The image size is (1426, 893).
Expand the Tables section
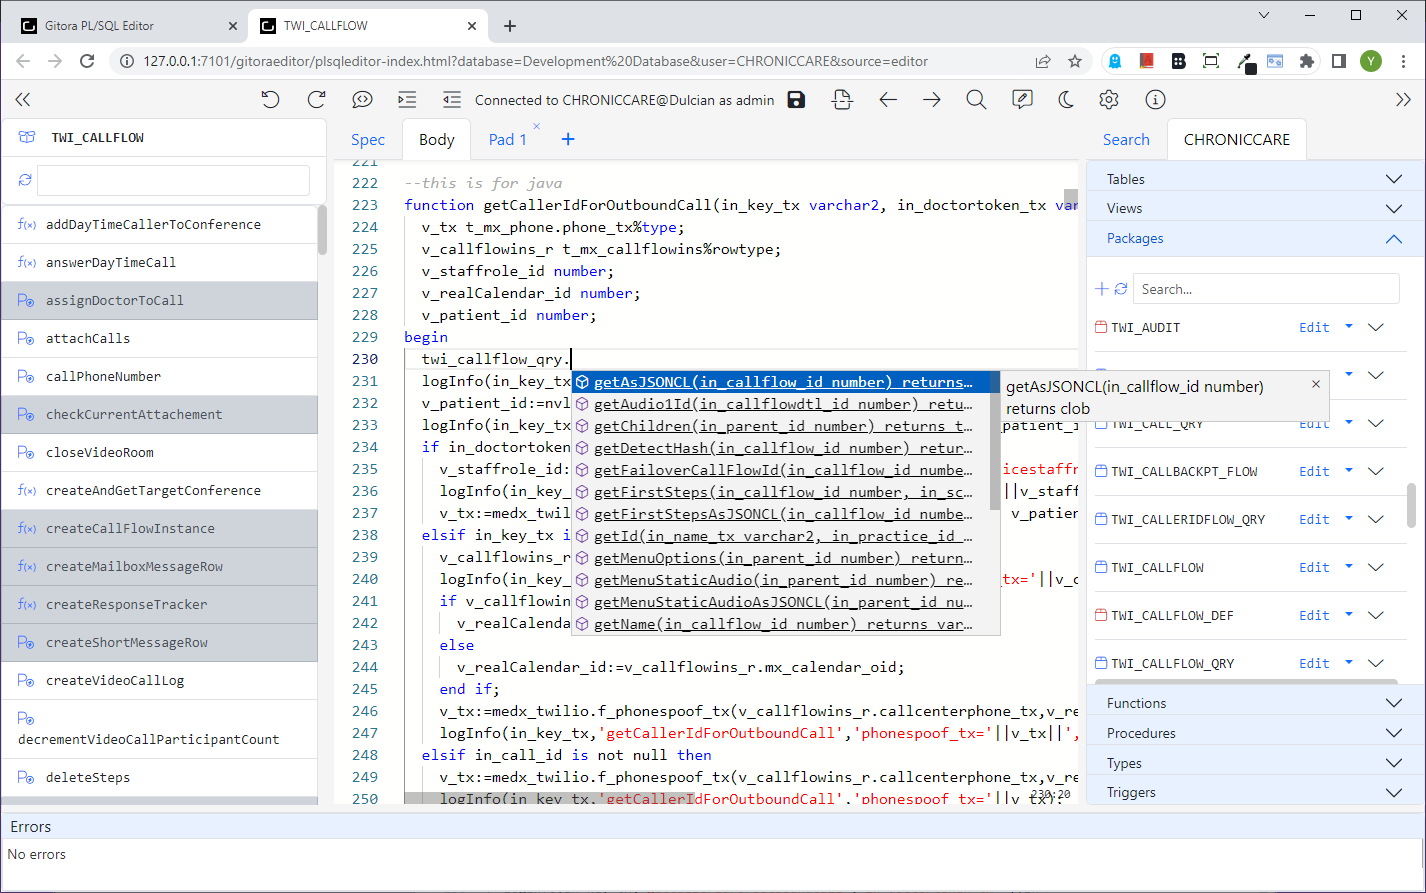[x=1393, y=178]
